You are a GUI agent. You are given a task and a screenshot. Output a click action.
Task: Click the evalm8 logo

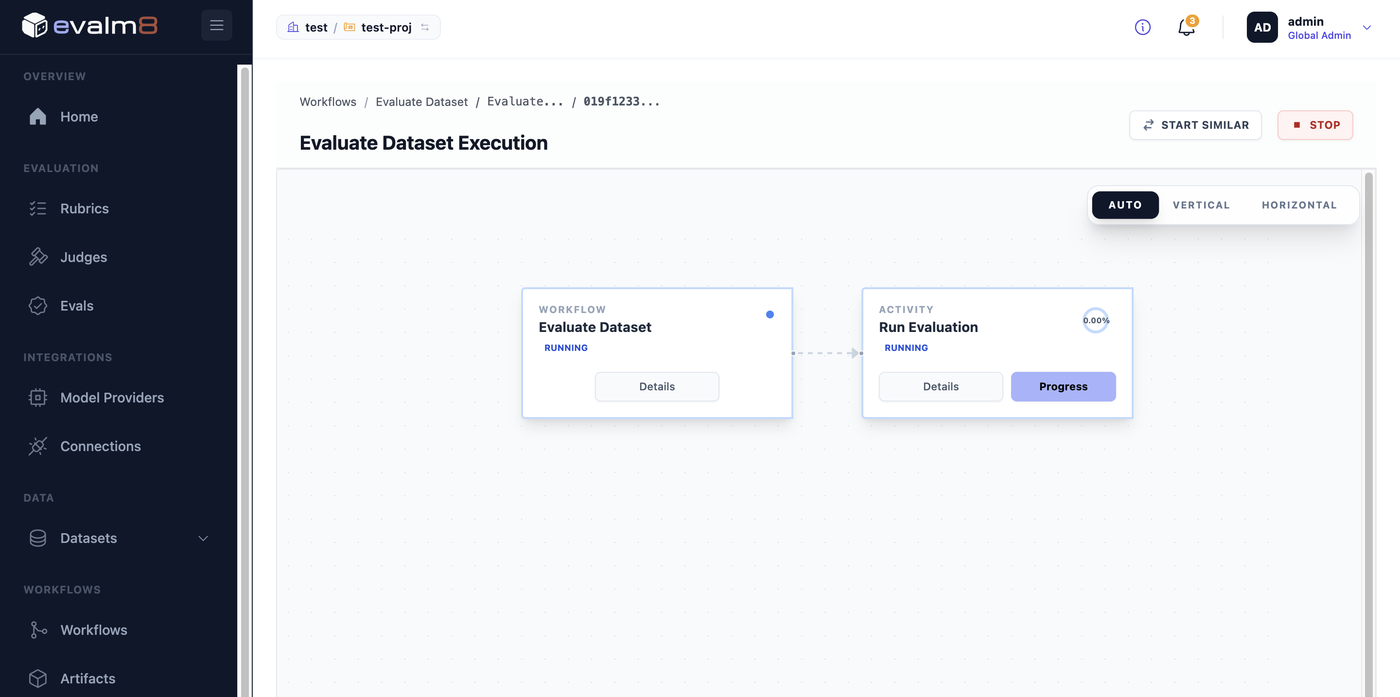click(x=89, y=25)
